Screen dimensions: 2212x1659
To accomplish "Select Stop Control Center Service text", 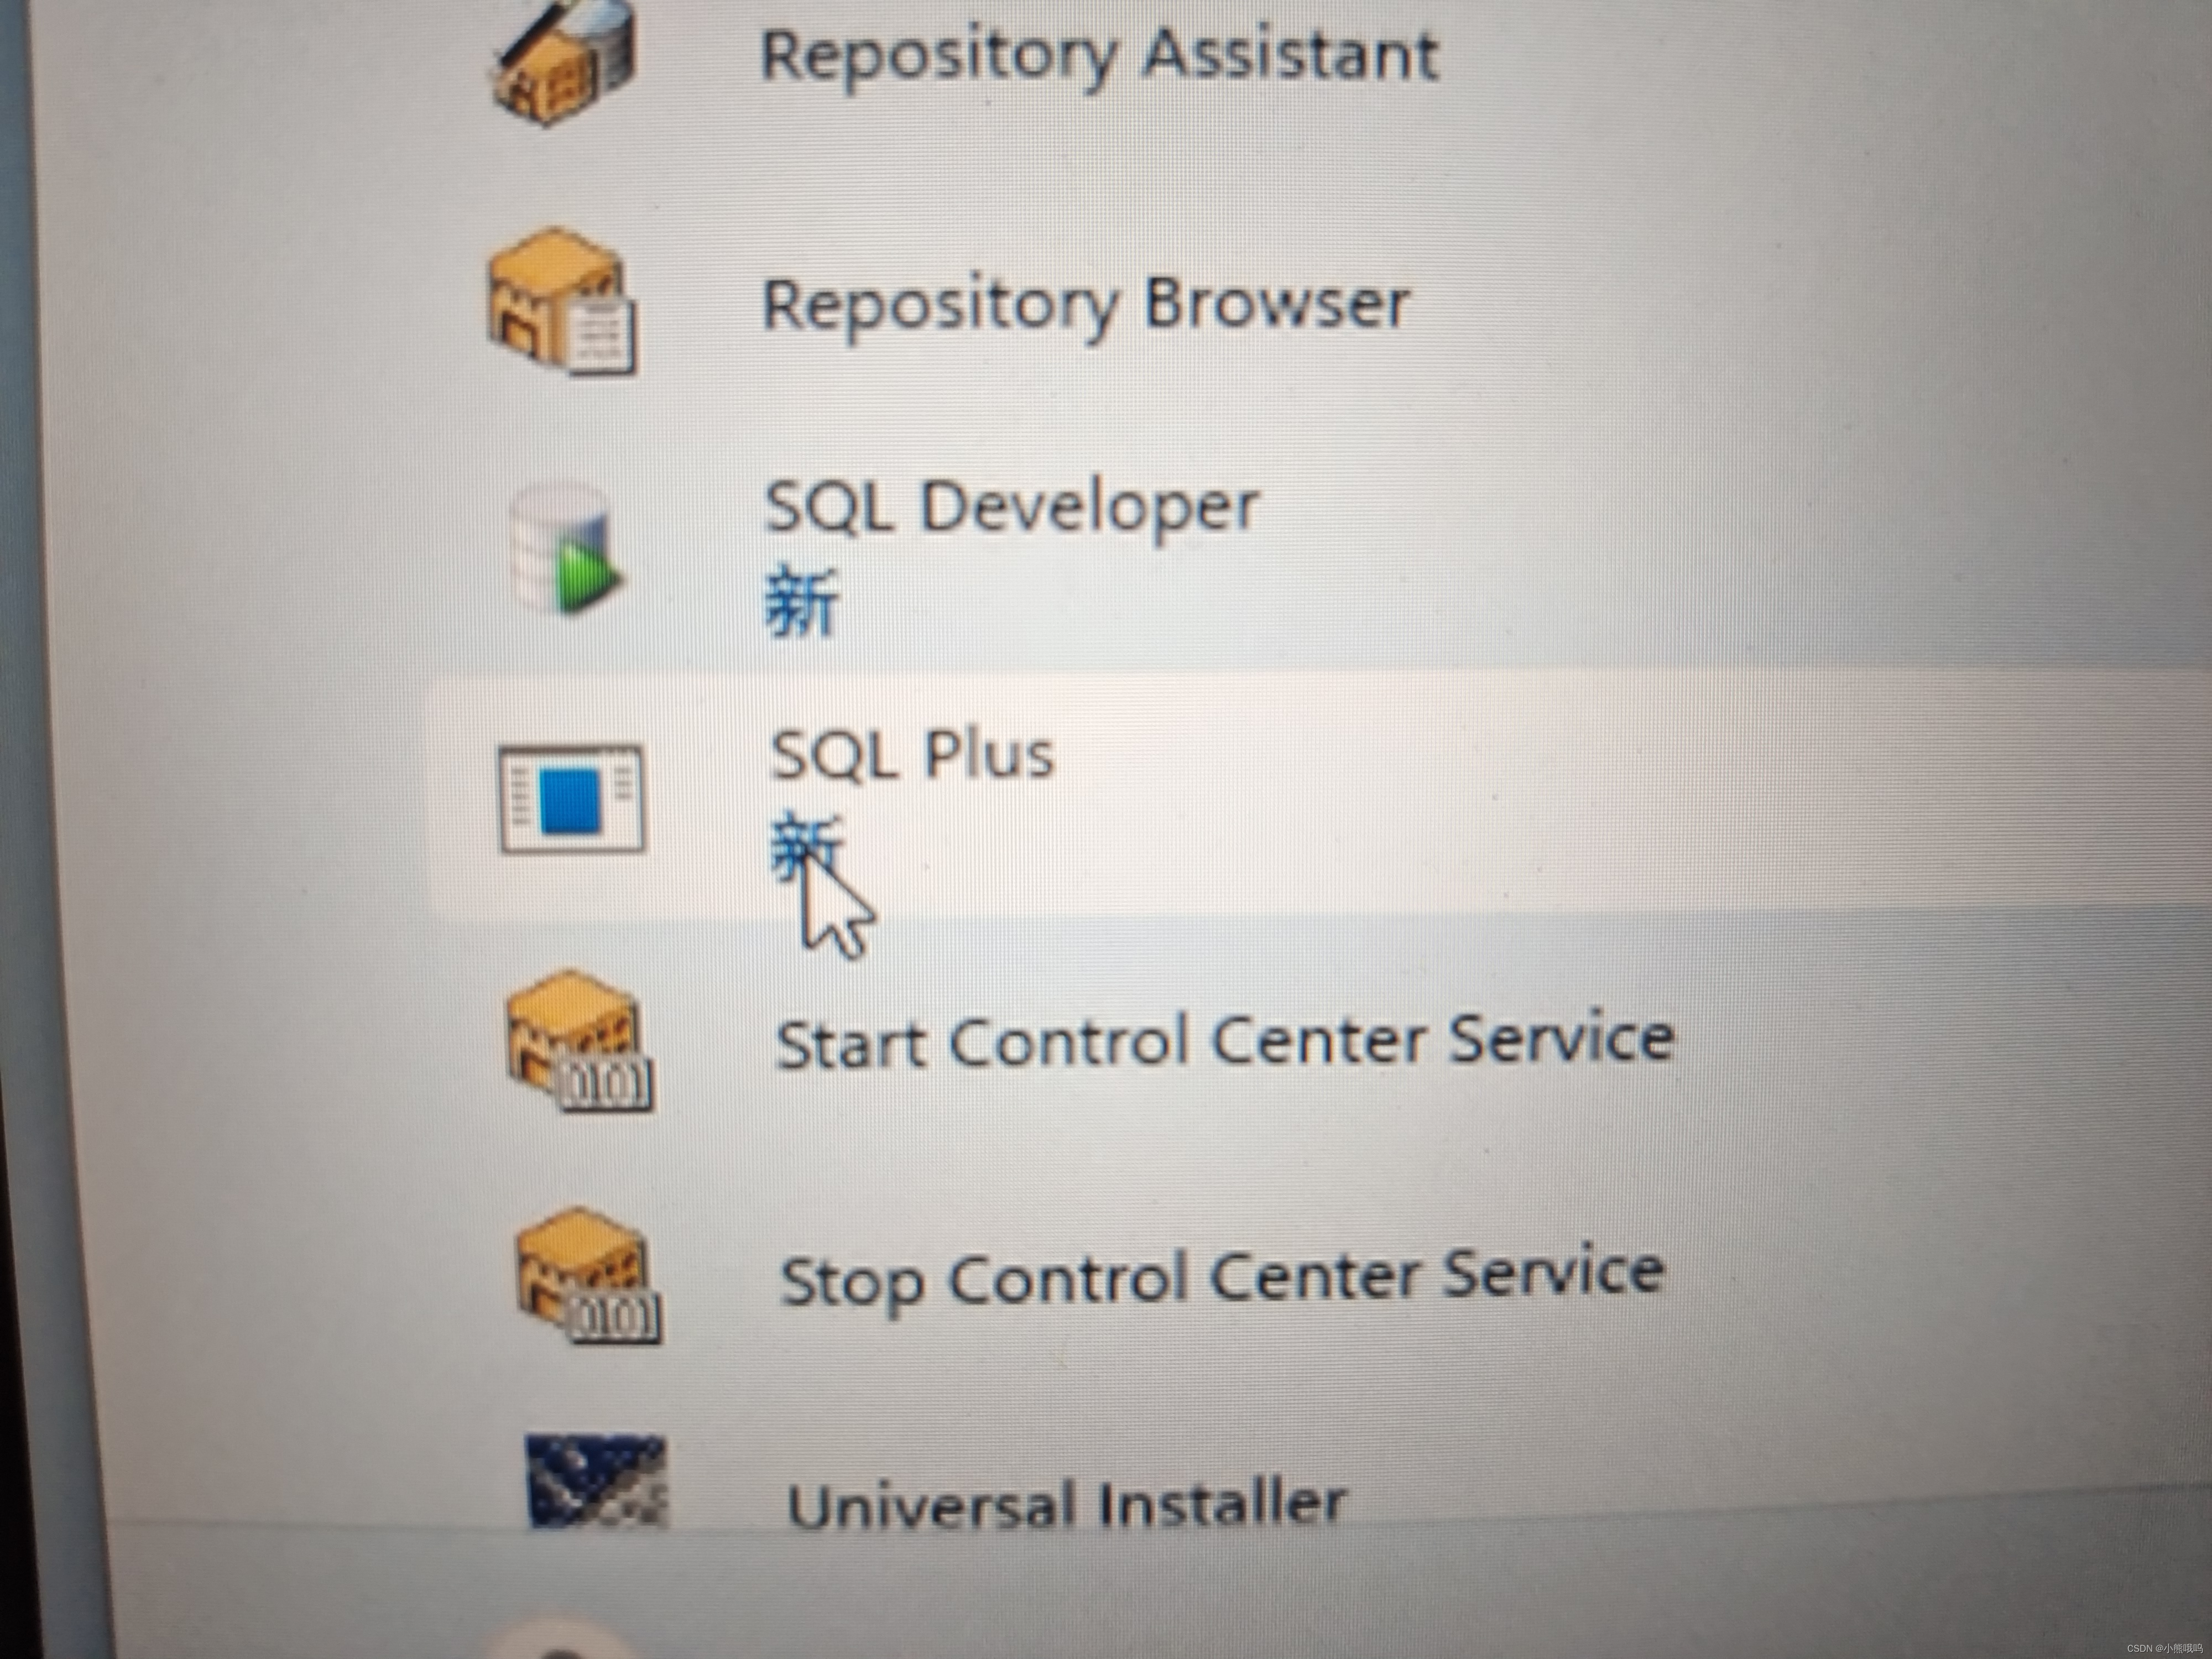I will tap(1222, 1278).
